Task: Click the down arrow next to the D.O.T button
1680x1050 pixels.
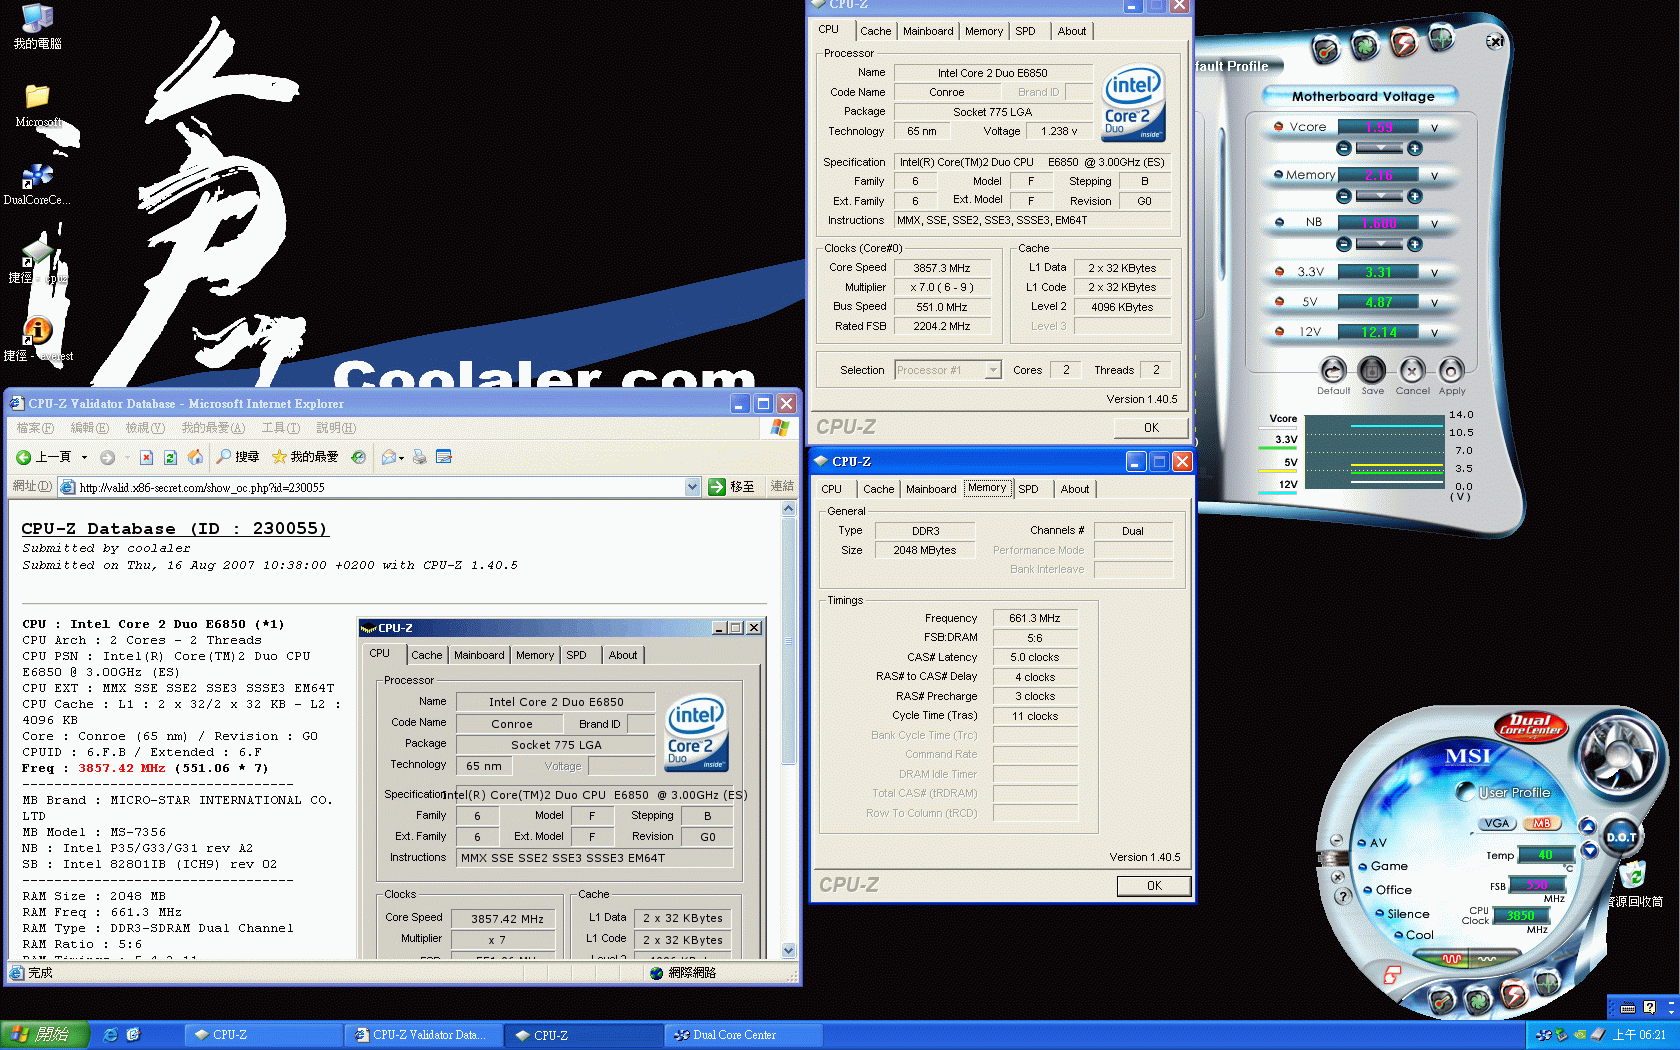Action: [1589, 850]
